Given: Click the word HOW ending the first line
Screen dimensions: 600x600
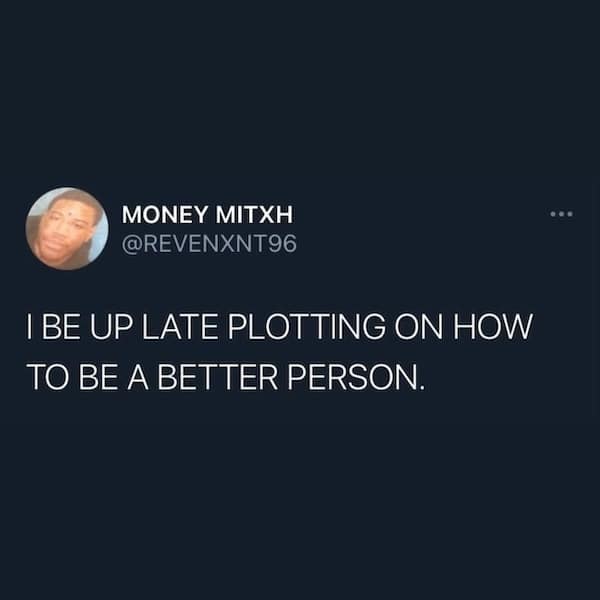Looking at the screenshot, I should [x=493, y=326].
